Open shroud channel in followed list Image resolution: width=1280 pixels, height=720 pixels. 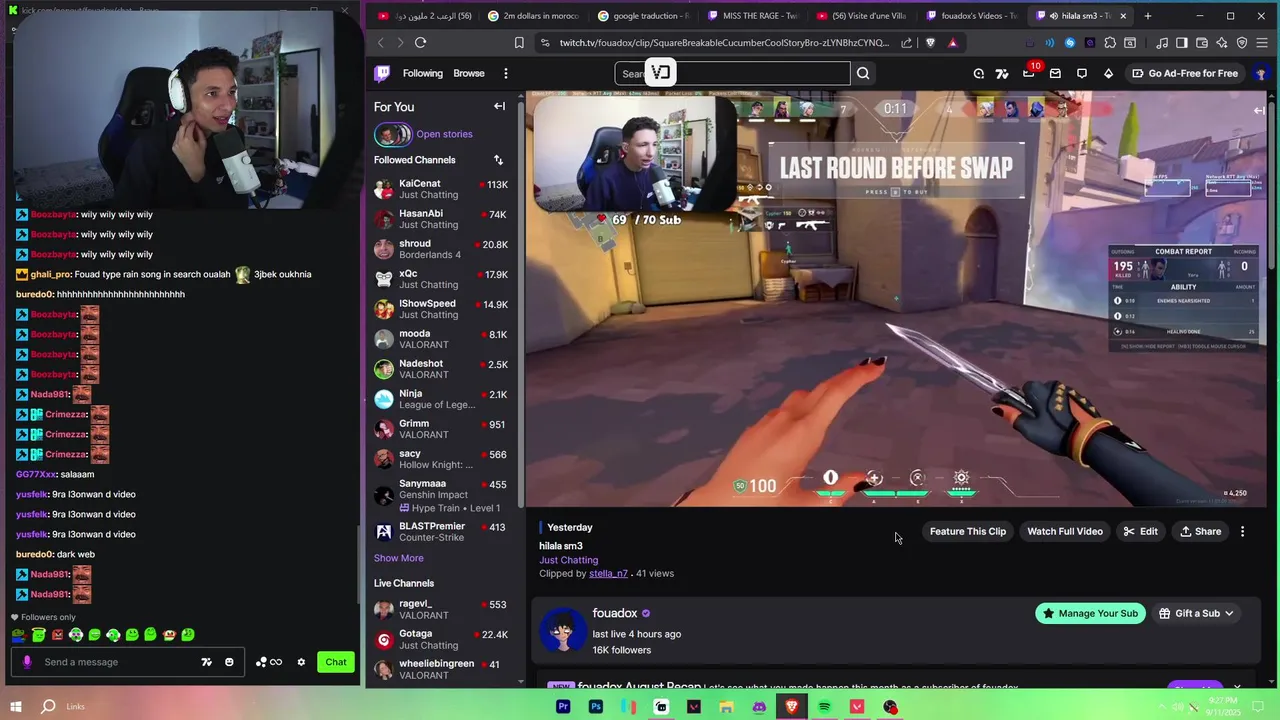click(x=441, y=249)
